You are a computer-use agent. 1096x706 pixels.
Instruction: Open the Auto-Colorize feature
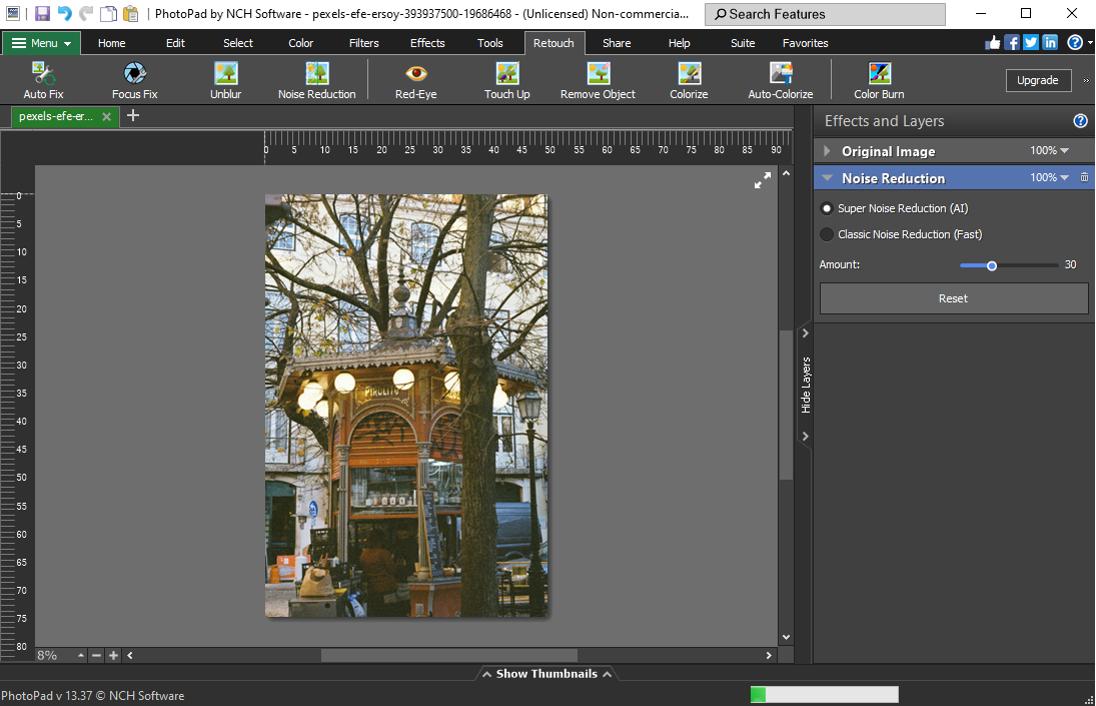pos(780,80)
